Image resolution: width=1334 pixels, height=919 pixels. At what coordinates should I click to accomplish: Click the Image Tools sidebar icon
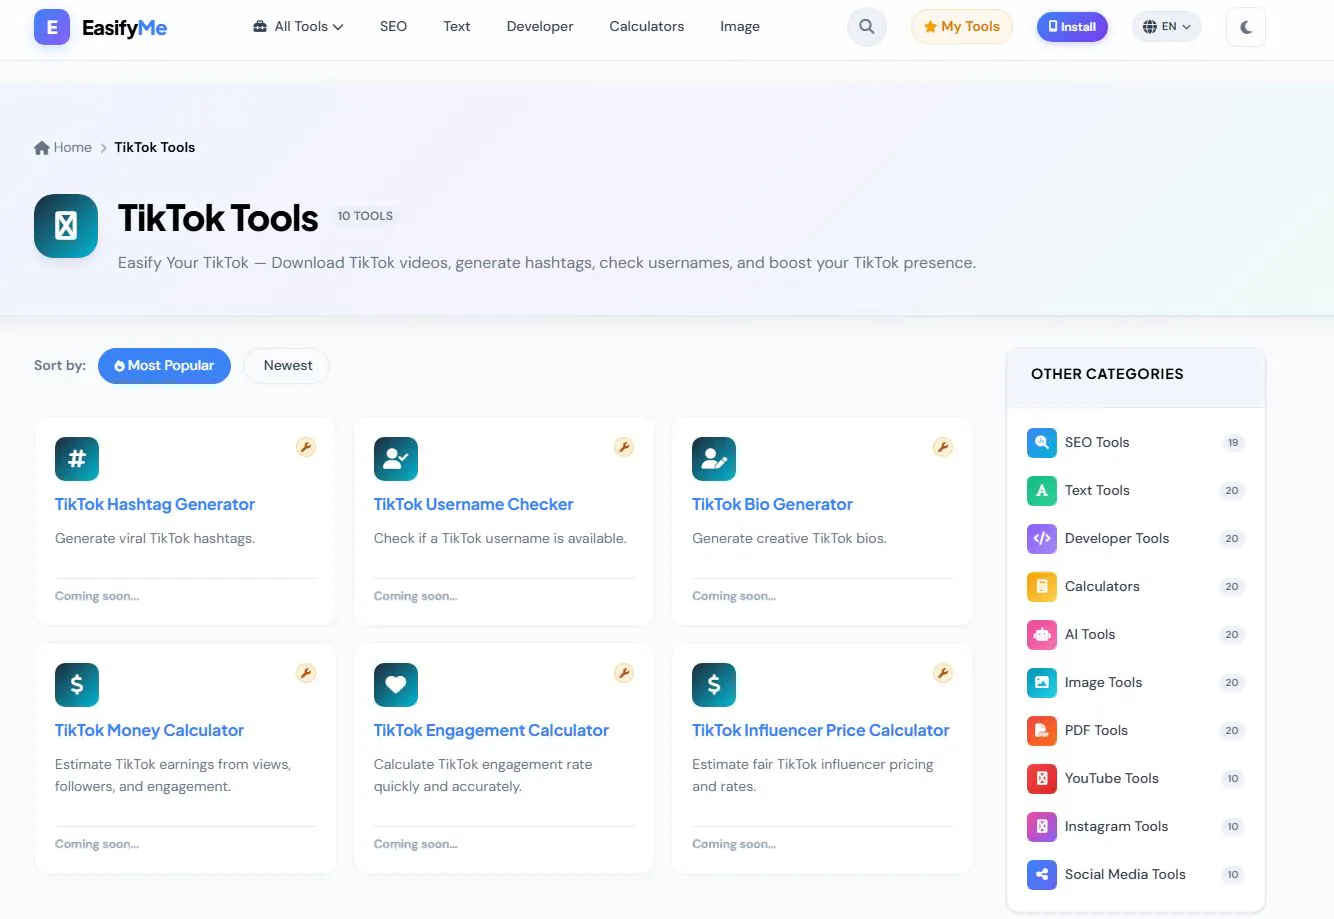click(x=1042, y=683)
